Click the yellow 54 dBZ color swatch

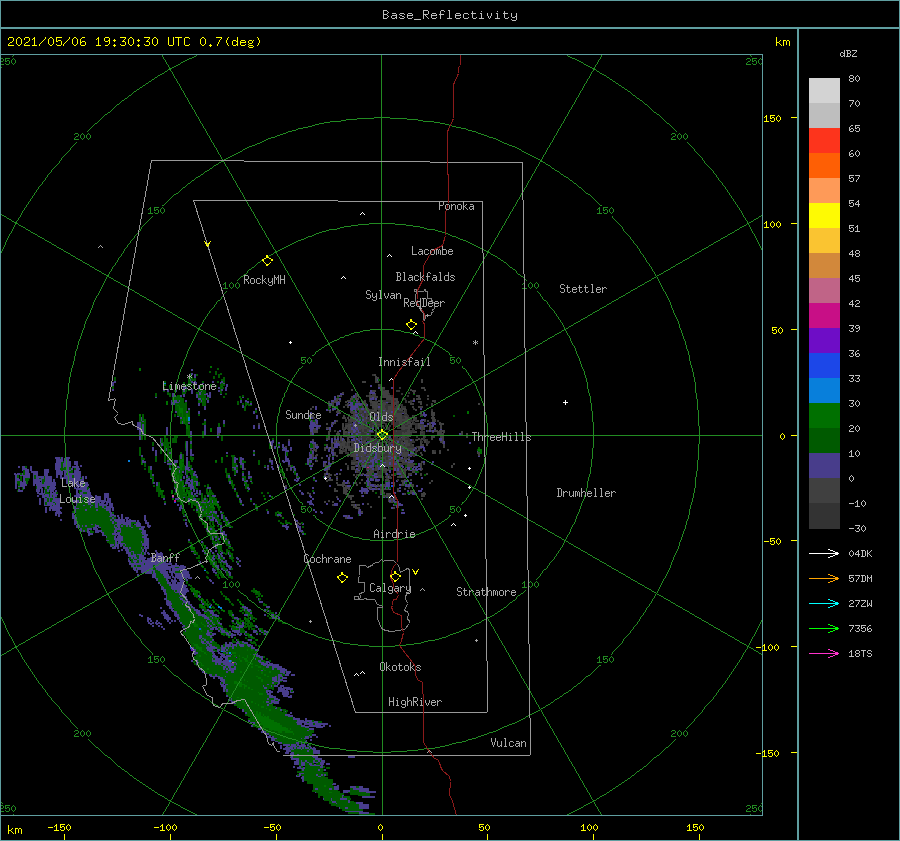point(824,215)
